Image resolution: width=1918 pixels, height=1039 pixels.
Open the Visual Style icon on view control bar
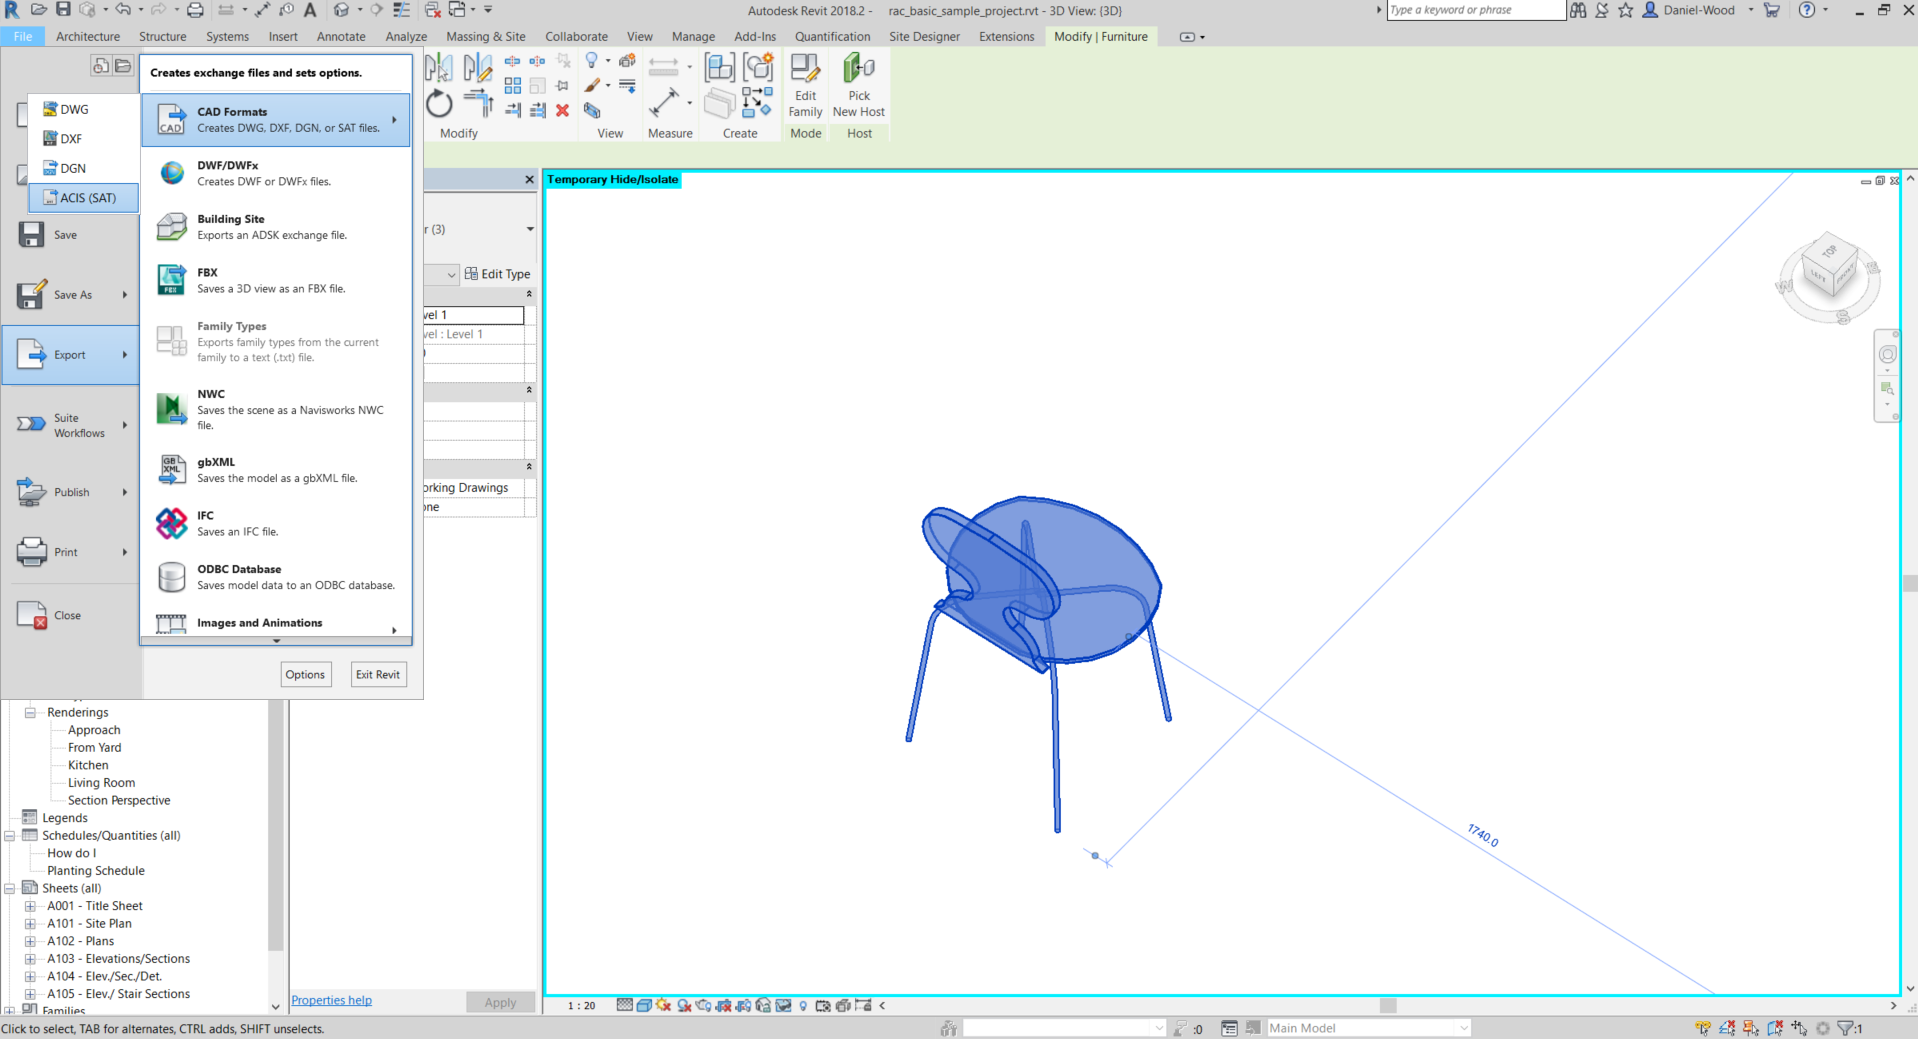coord(643,1006)
